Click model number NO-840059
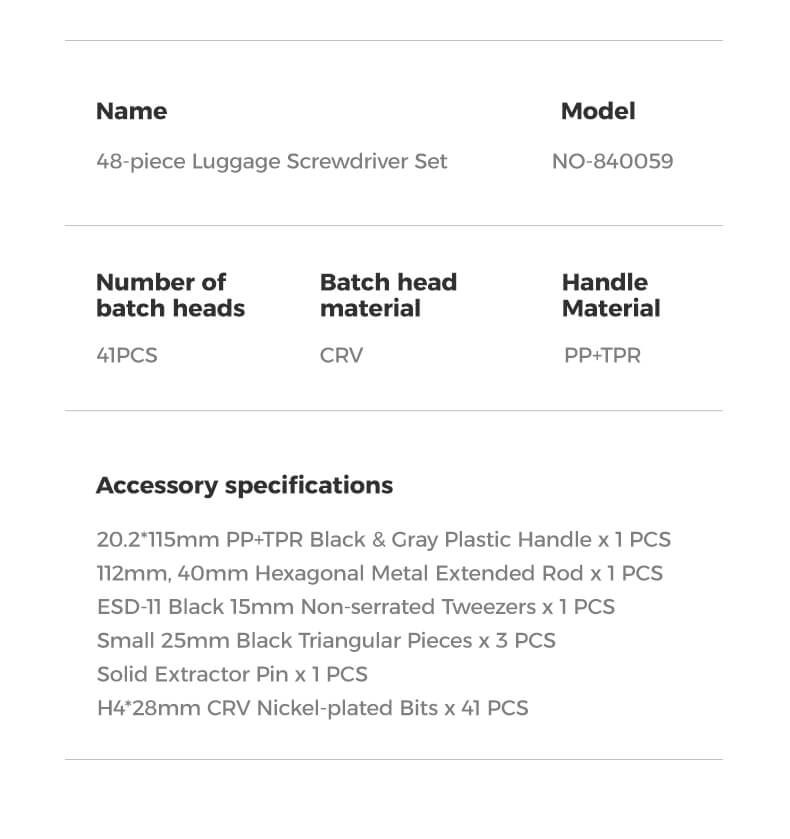Image resolution: width=790 pixels, height=839 pixels. pos(612,161)
